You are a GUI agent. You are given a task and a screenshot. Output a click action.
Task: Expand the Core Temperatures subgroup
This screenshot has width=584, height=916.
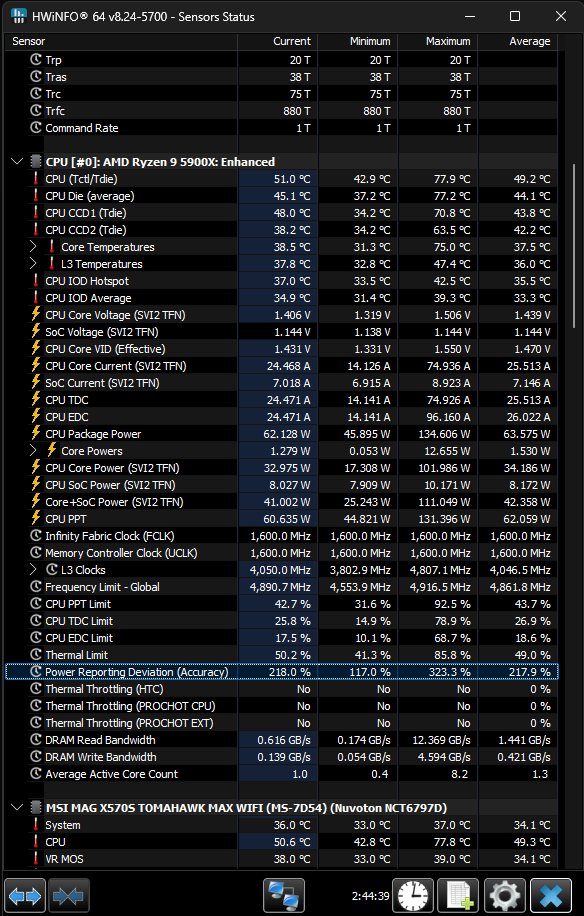click(x=33, y=247)
